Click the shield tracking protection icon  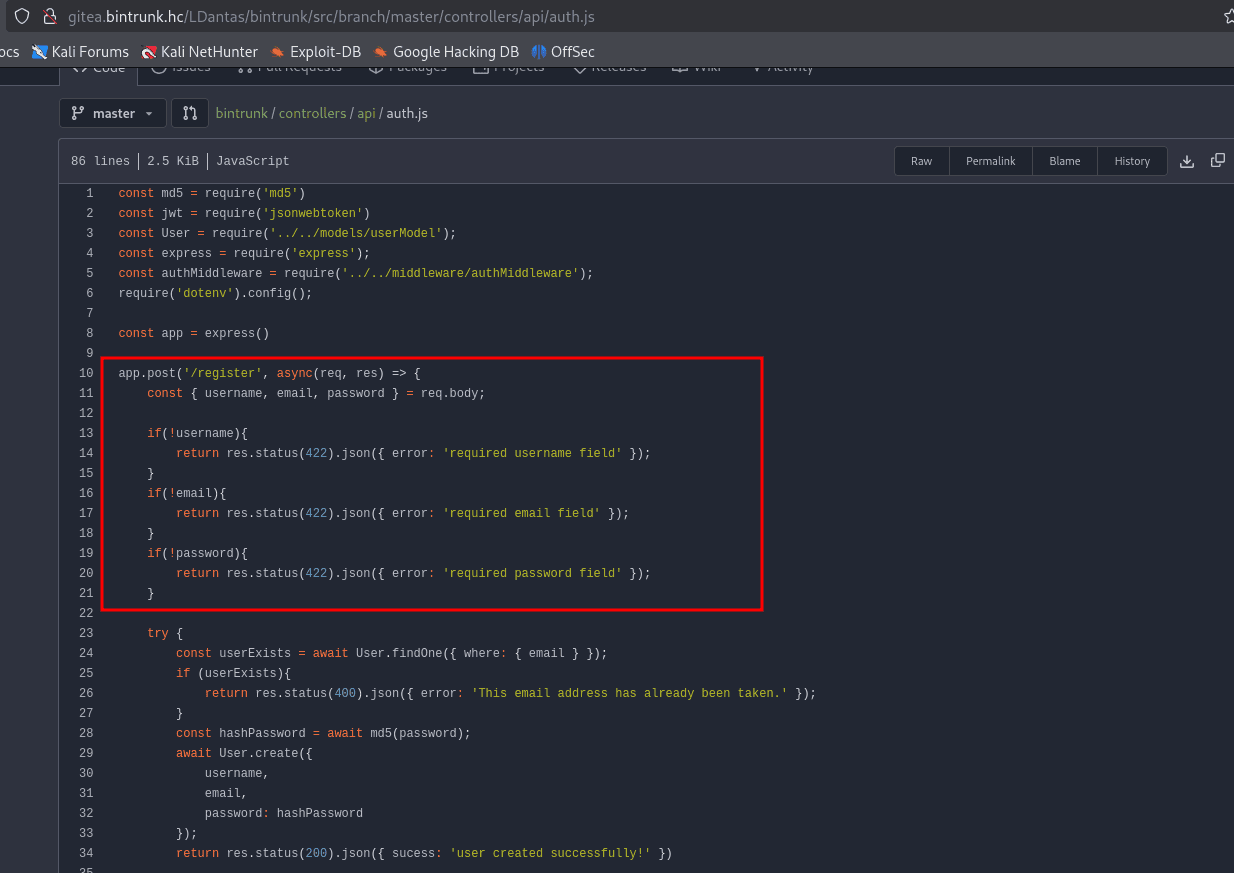[x=22, y=17]
